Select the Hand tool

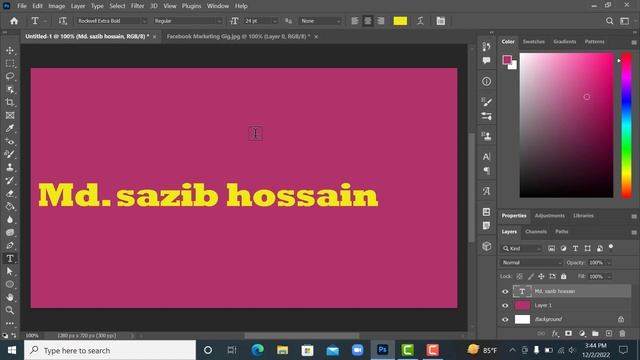(10, 297)
